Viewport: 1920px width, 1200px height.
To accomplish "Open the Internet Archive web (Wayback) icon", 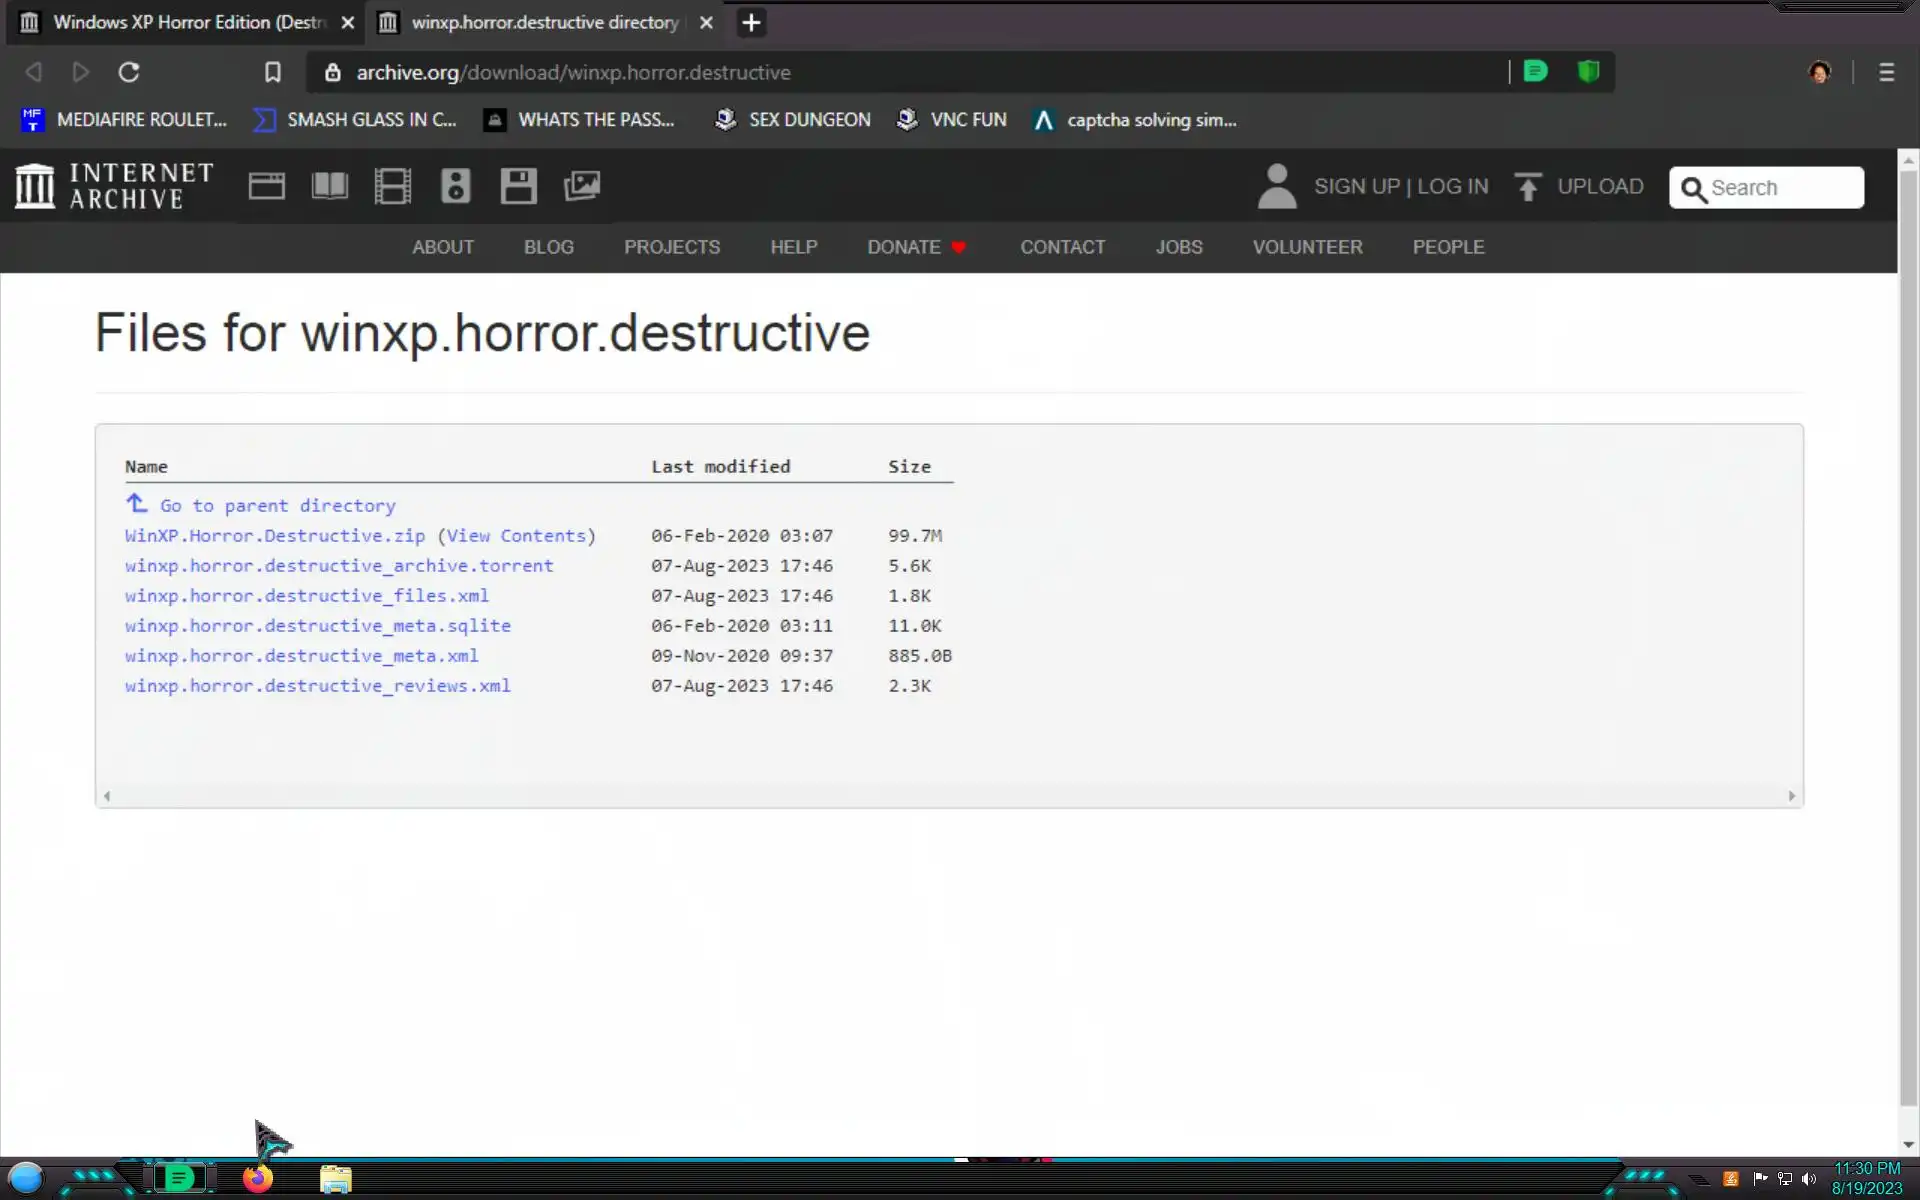I will [x=266, y=186].
